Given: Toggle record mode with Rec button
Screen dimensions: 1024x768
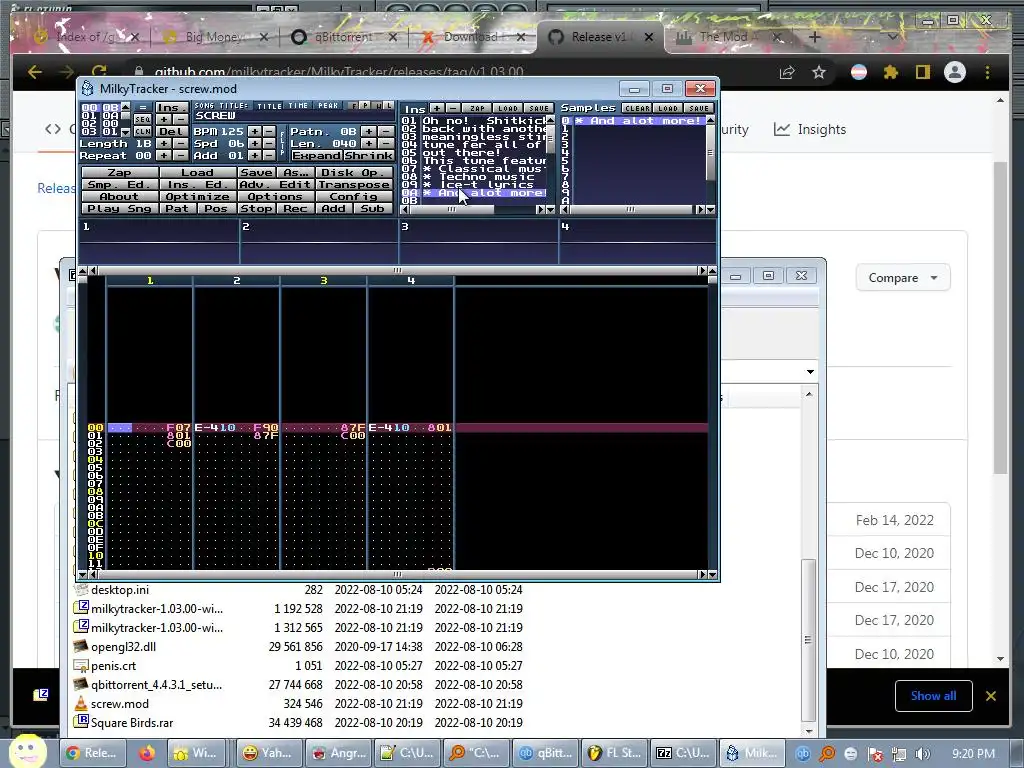Looking at the screenshot, I should (295, 208).
